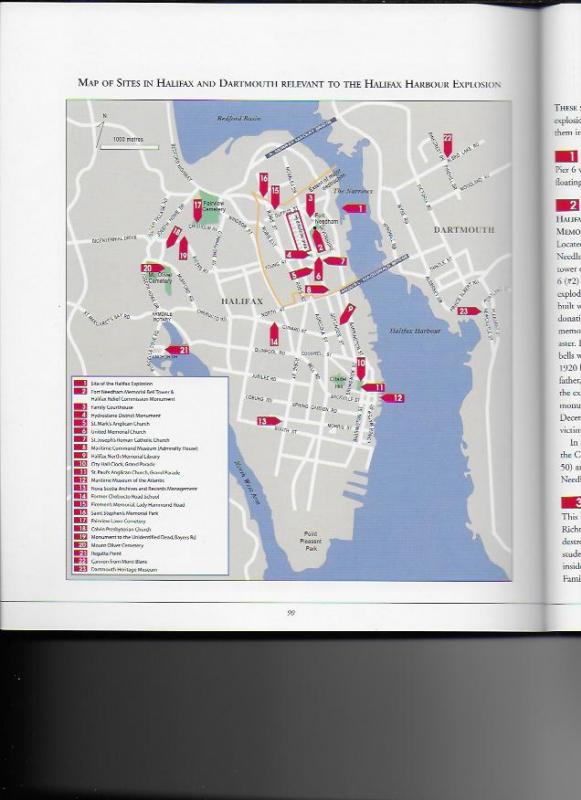Click the 'Armdale Rotary' label
Viewport: 581px width, 800px height.
pos(163,316)
